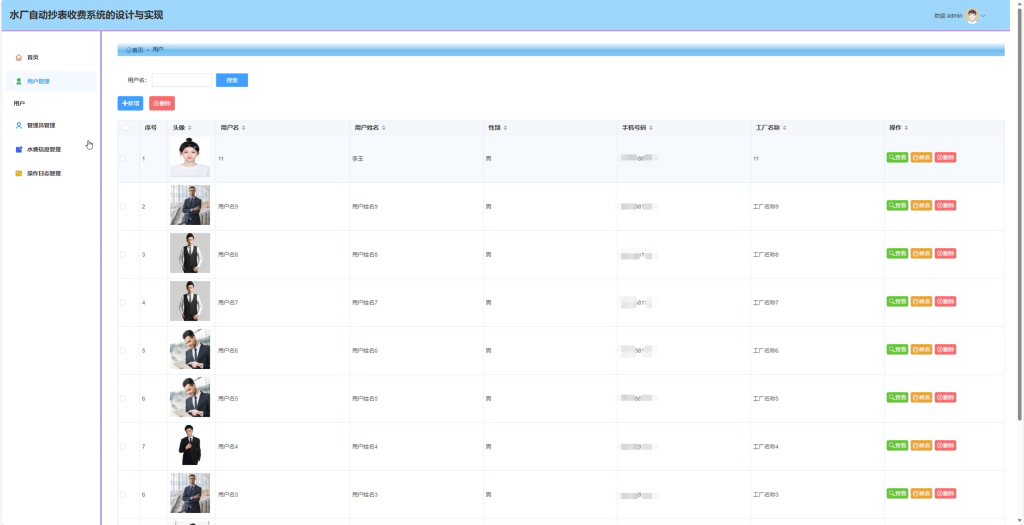
Task: Click the blue 搜索 button
Action: click(x=232, y=80)
